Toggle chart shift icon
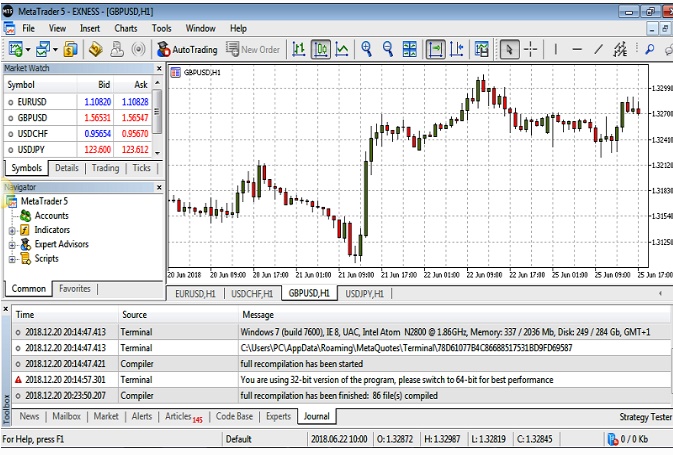 coord(457,49)
